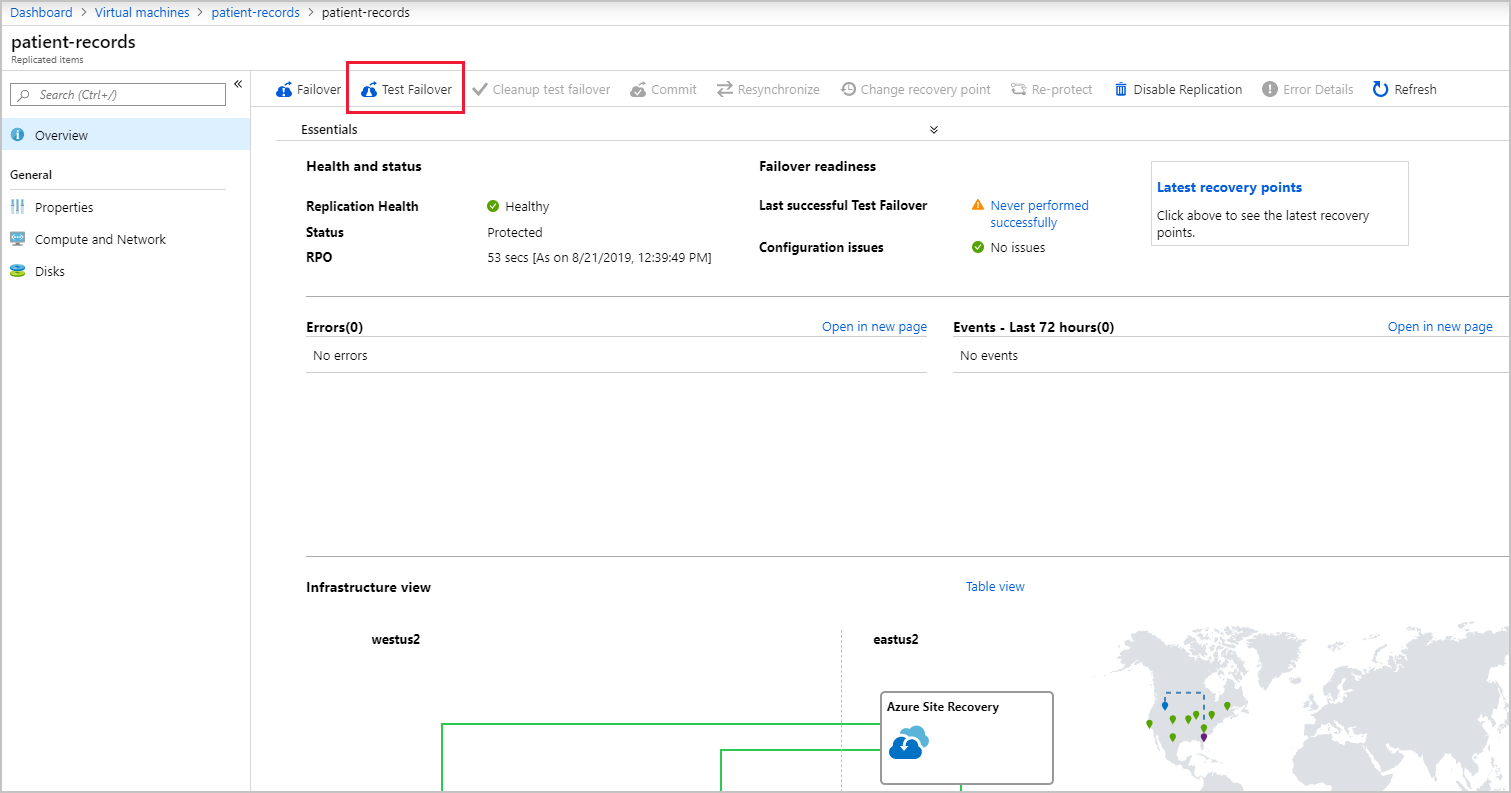Open Virtual machines breadcrumb link
Image resolution: width=1511 pixels, height=793 pixels.
coord(142,13)
